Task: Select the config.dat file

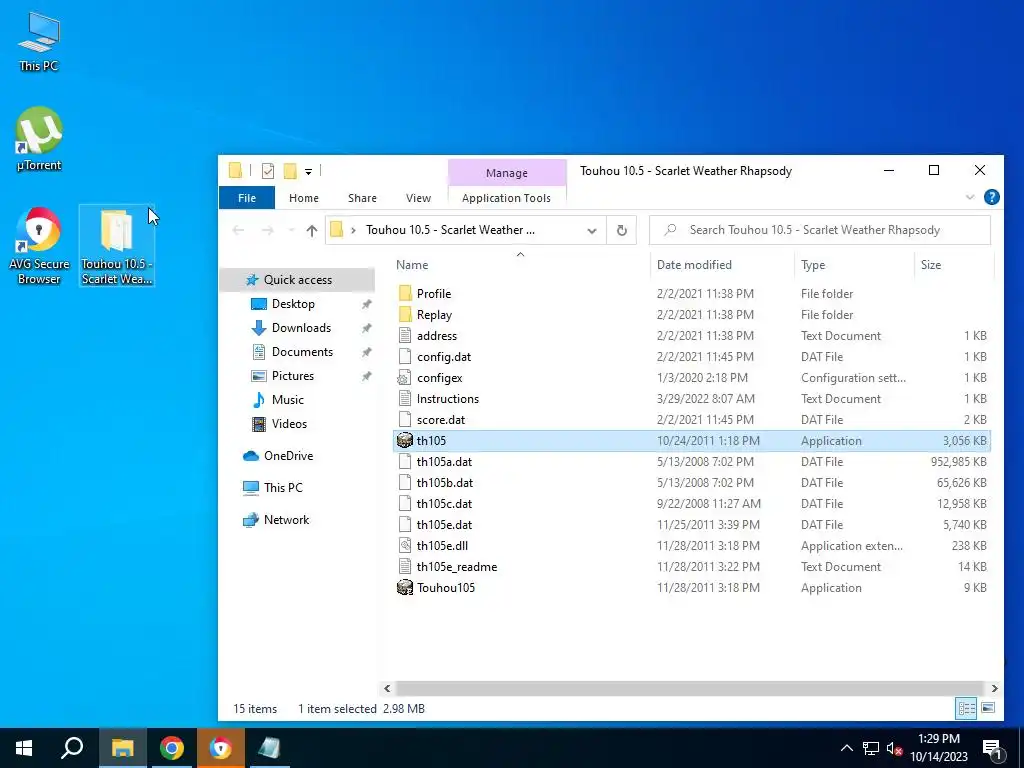Action: (x=691, y=357)
